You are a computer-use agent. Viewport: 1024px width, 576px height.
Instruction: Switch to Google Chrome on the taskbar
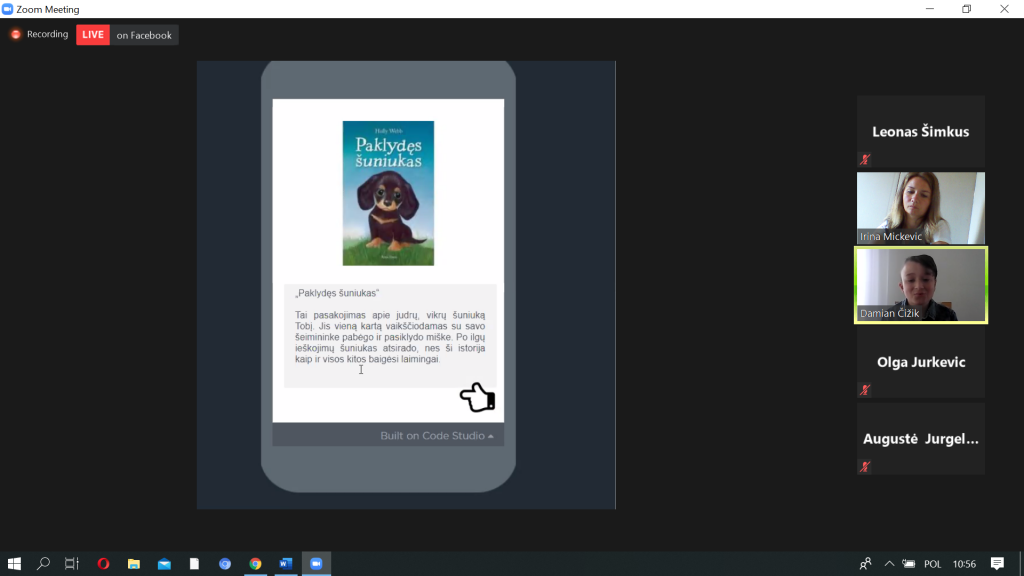pyautogui.click(x=255, y=564)
